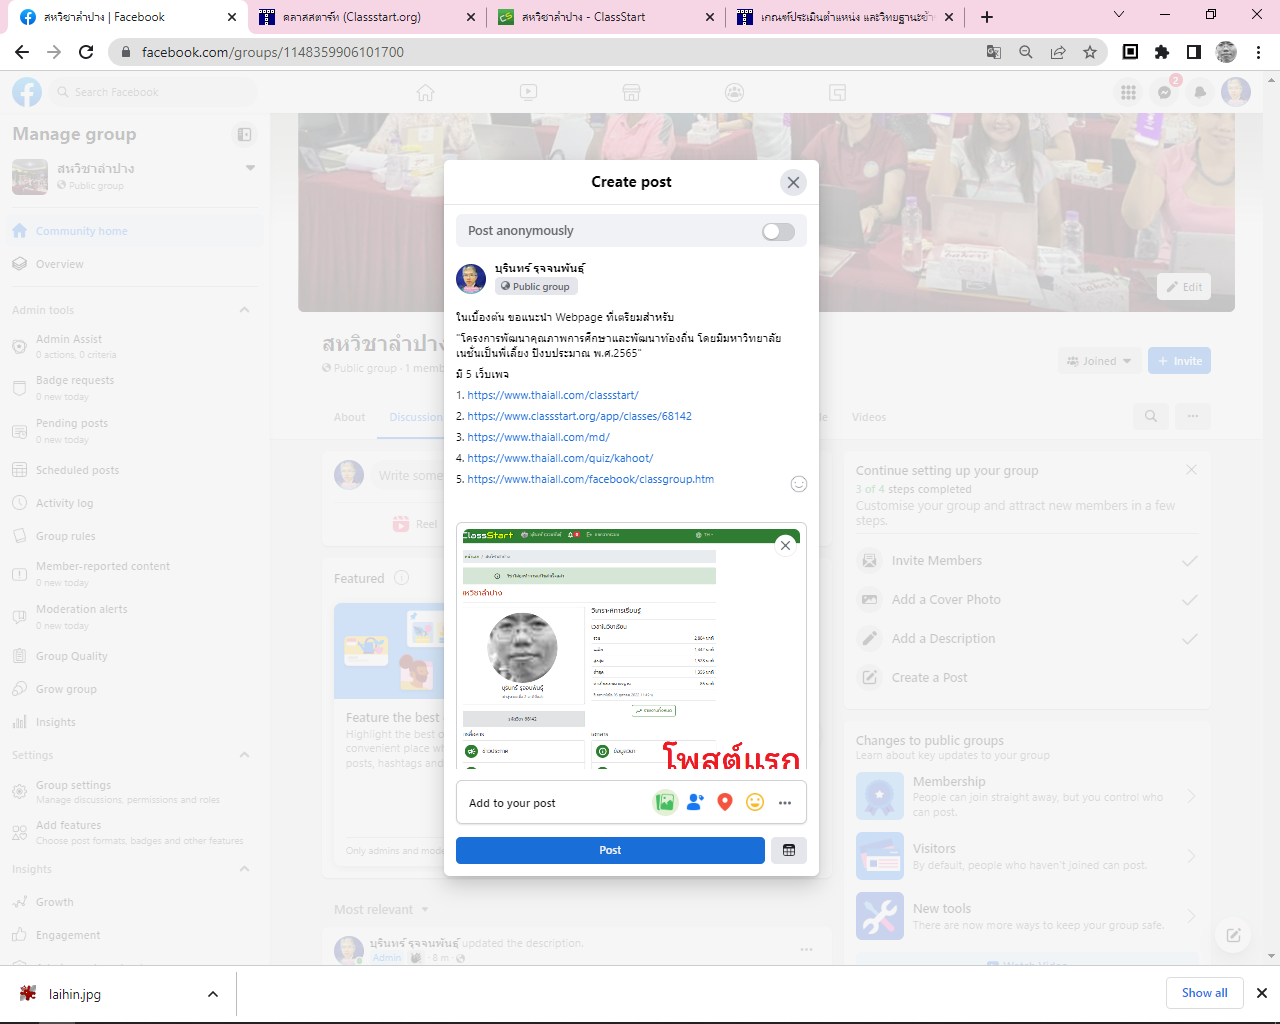The height and width of the screenshot is (1024, 1280).
Task: Edit the group cover photo
Action: 1183,287
